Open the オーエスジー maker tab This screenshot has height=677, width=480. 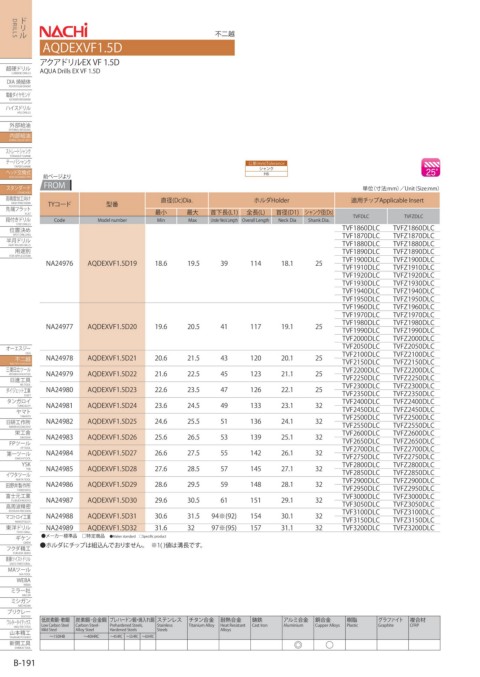point(16,350)
